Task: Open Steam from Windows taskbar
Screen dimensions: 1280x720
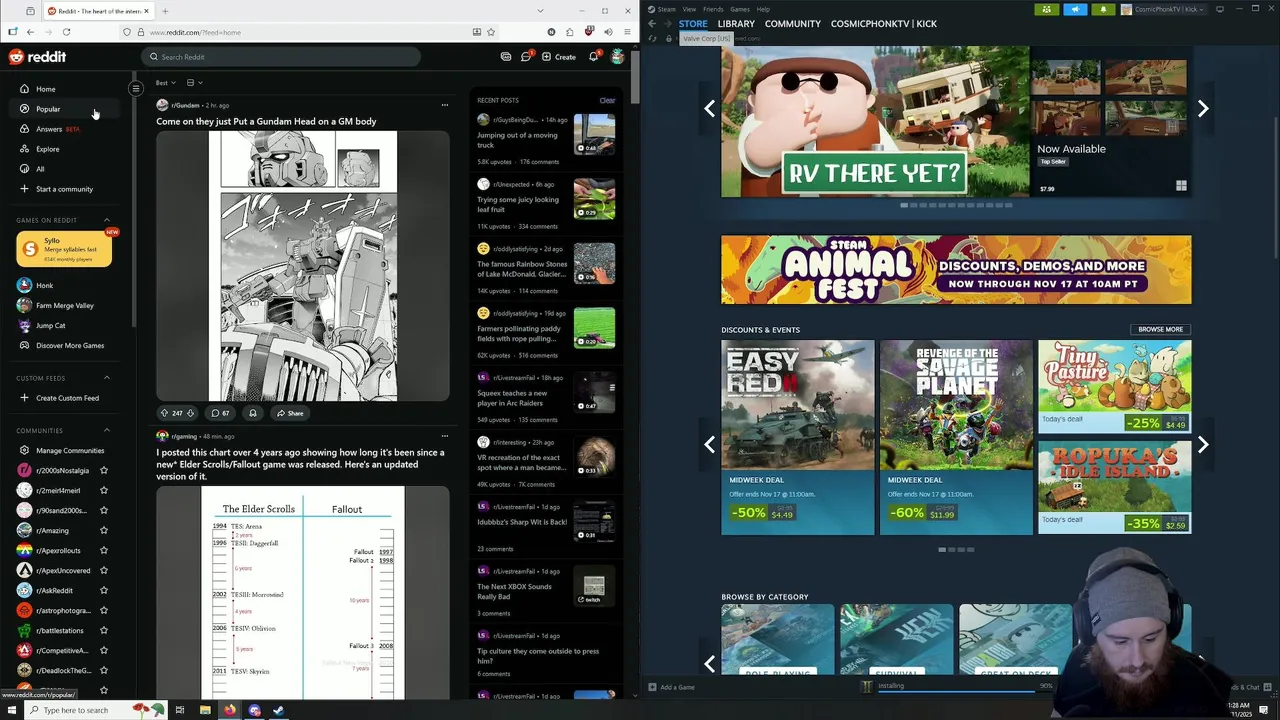Action: (279, 710)
